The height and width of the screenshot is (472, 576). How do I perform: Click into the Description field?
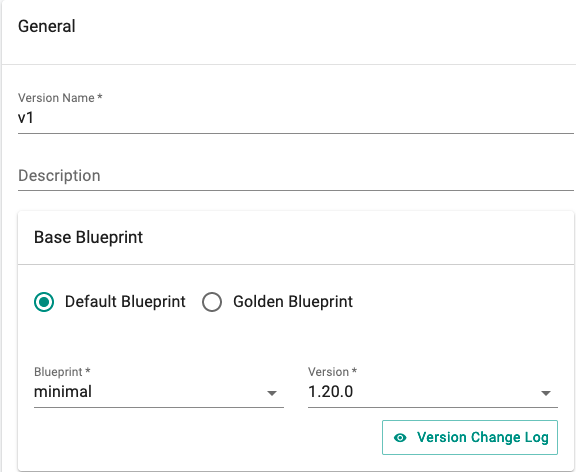(x=296, y=176)
